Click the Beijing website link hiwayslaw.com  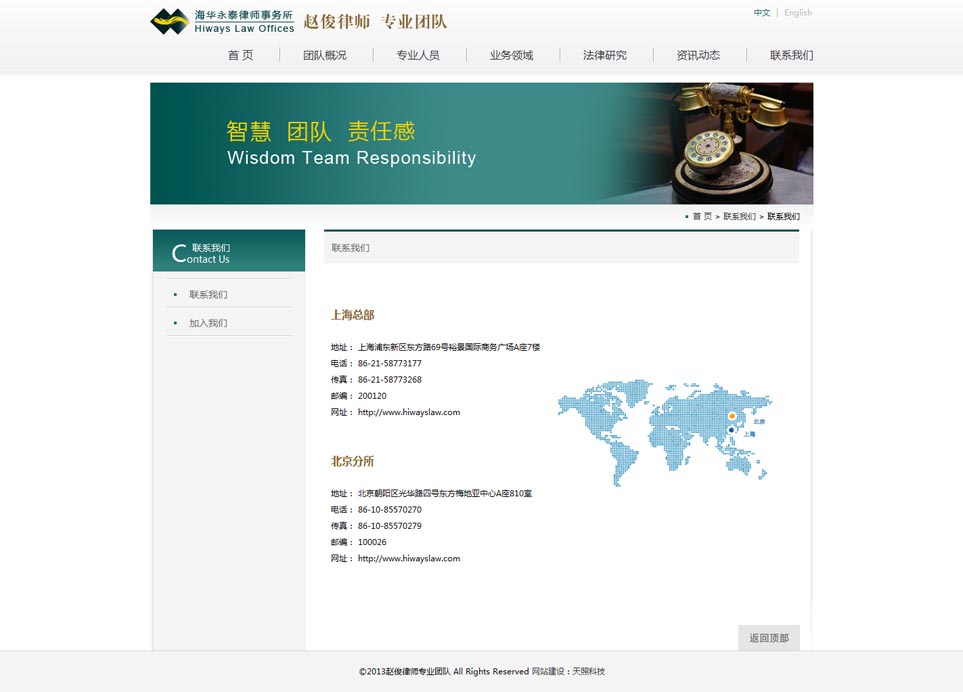[409, 559]
